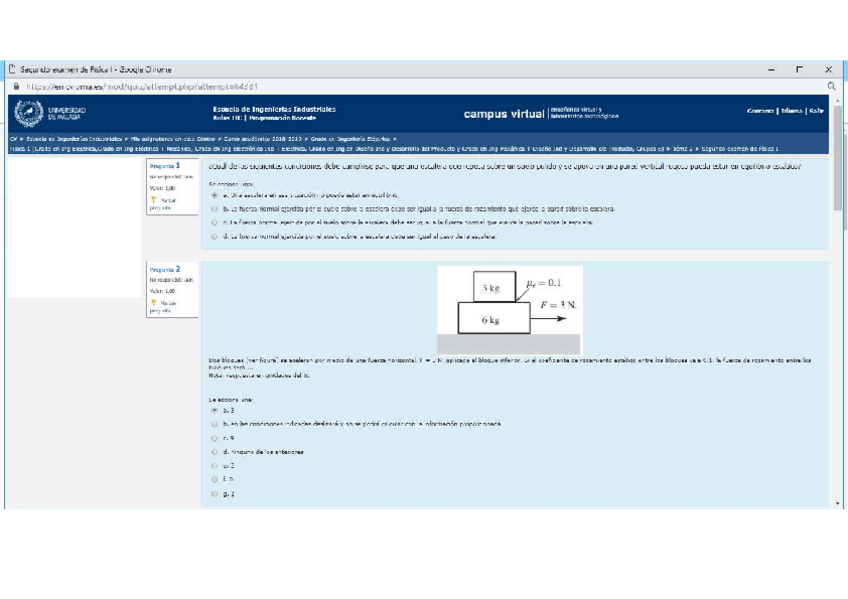Open 'Curso académico' breadcrumb item
Image resolution: width=848 pixels, height=599 pixels.
point(263,139)
